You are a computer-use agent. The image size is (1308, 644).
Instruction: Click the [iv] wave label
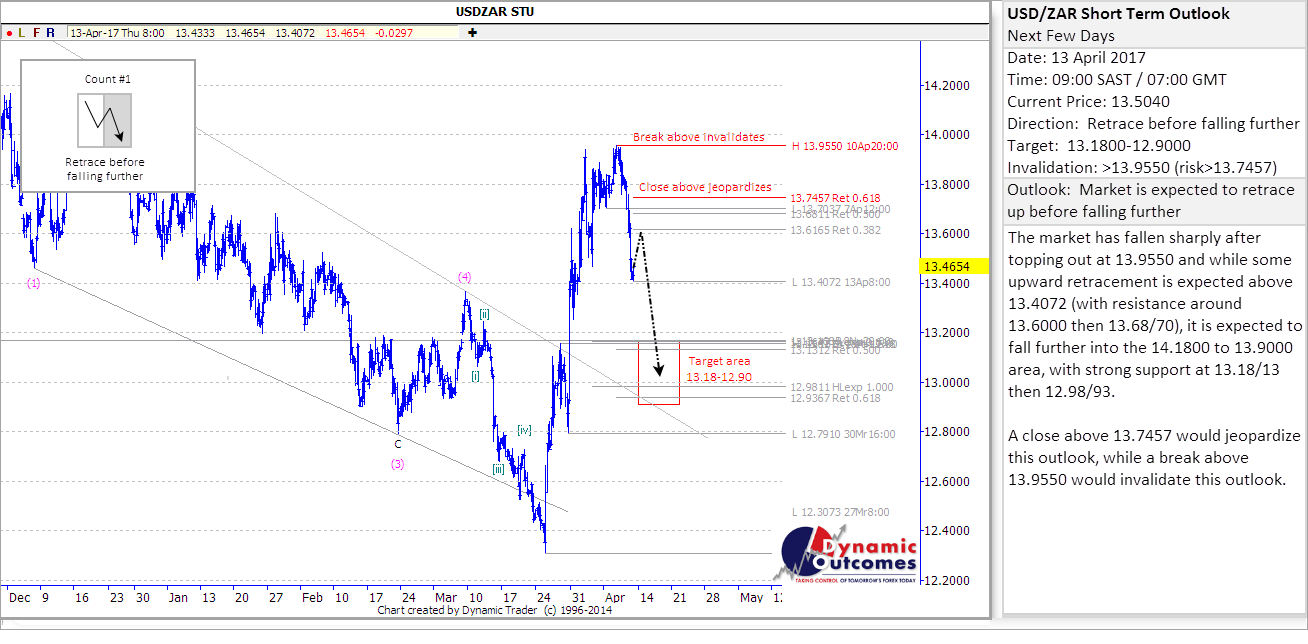coord(524,431)
